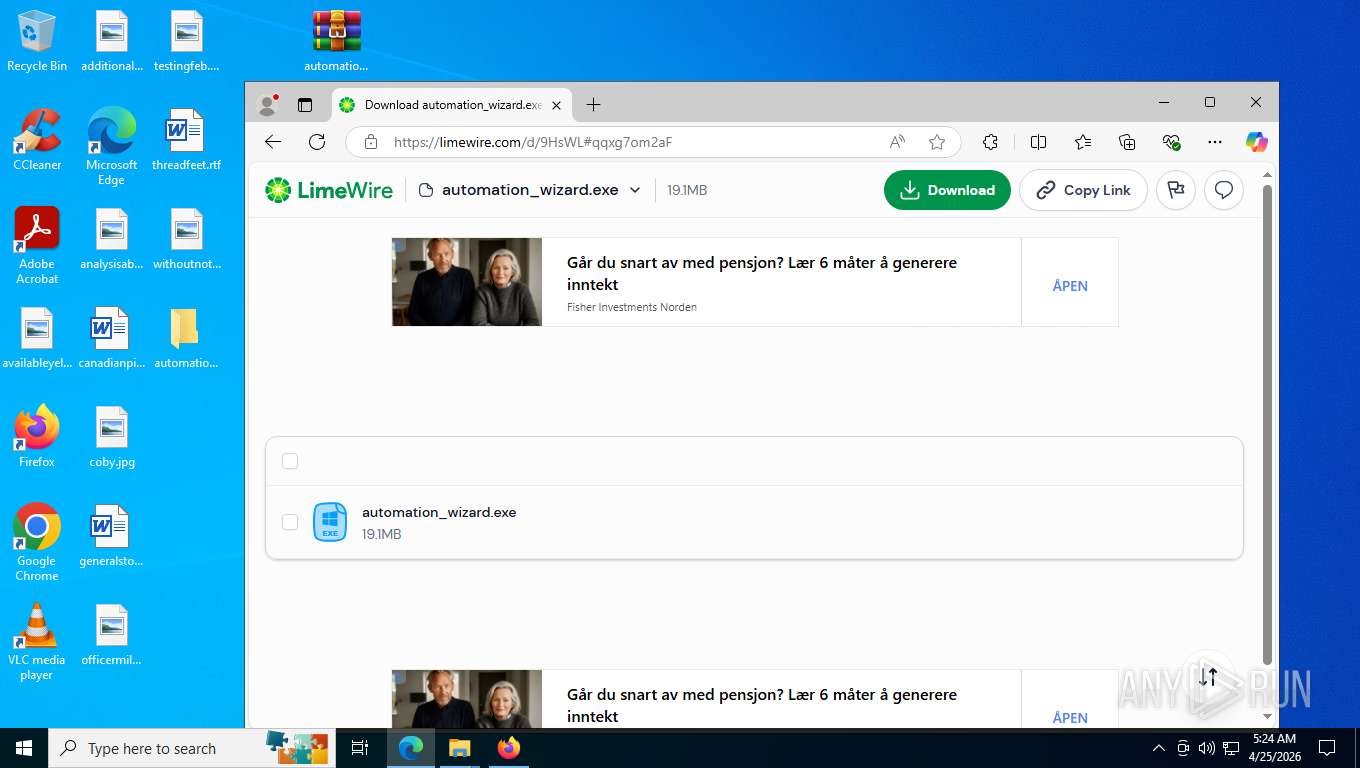
Task: Open the Recycle Bin on the desktop
Action: [x=37, y=42]
